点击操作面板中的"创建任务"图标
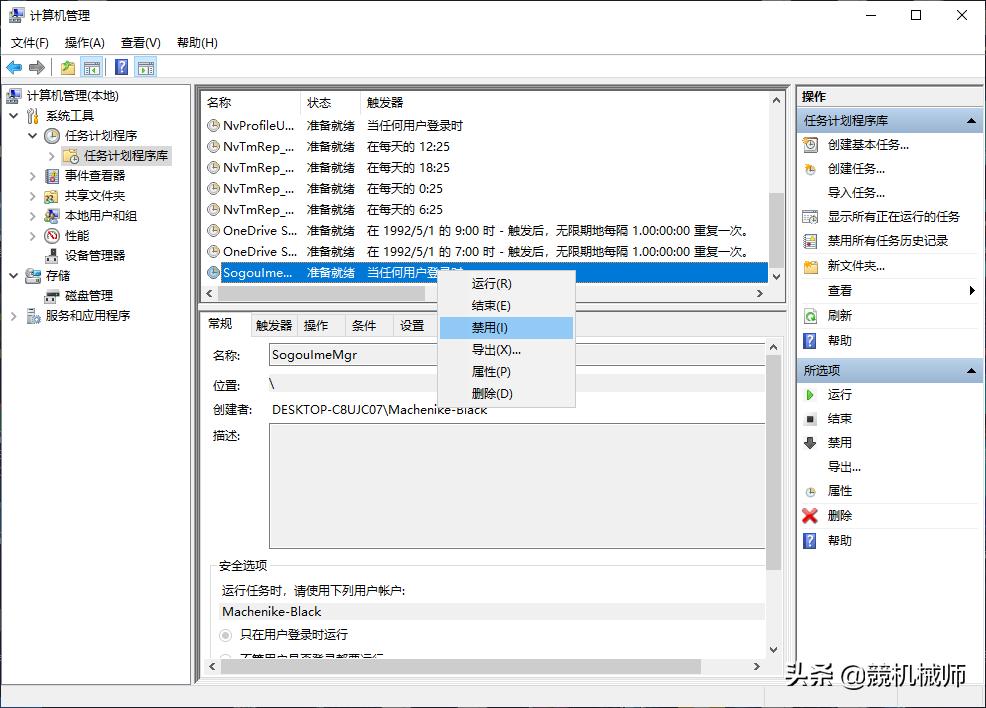 [x=810, y=168]
